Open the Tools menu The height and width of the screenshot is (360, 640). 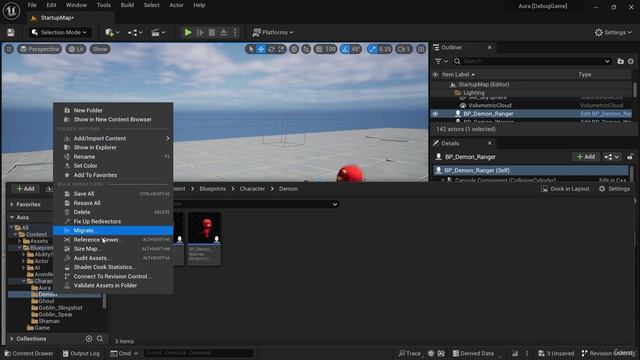(104, 5)
